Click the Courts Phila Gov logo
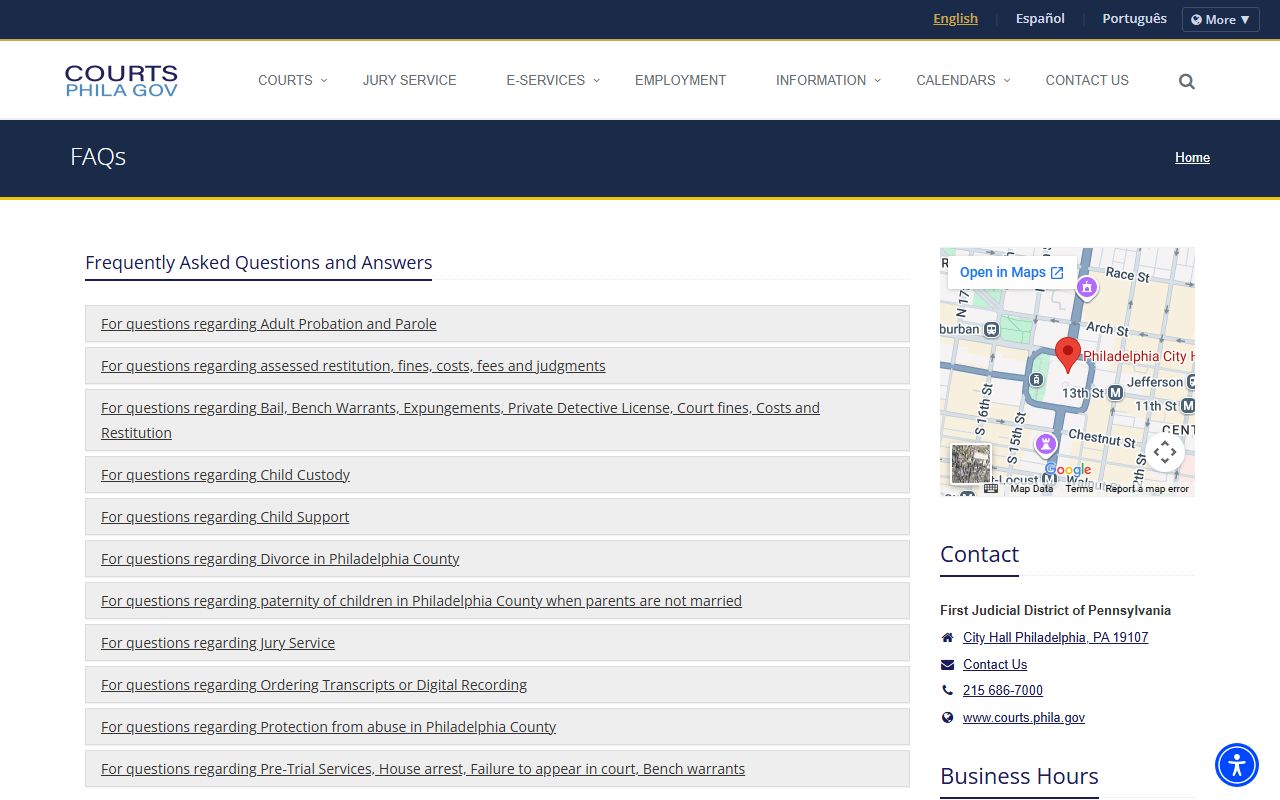 121,81
